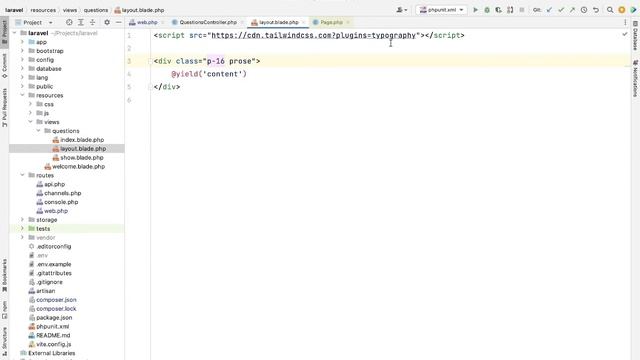Collapse the resources folder
640x360 pixels.
coord(22,95)
